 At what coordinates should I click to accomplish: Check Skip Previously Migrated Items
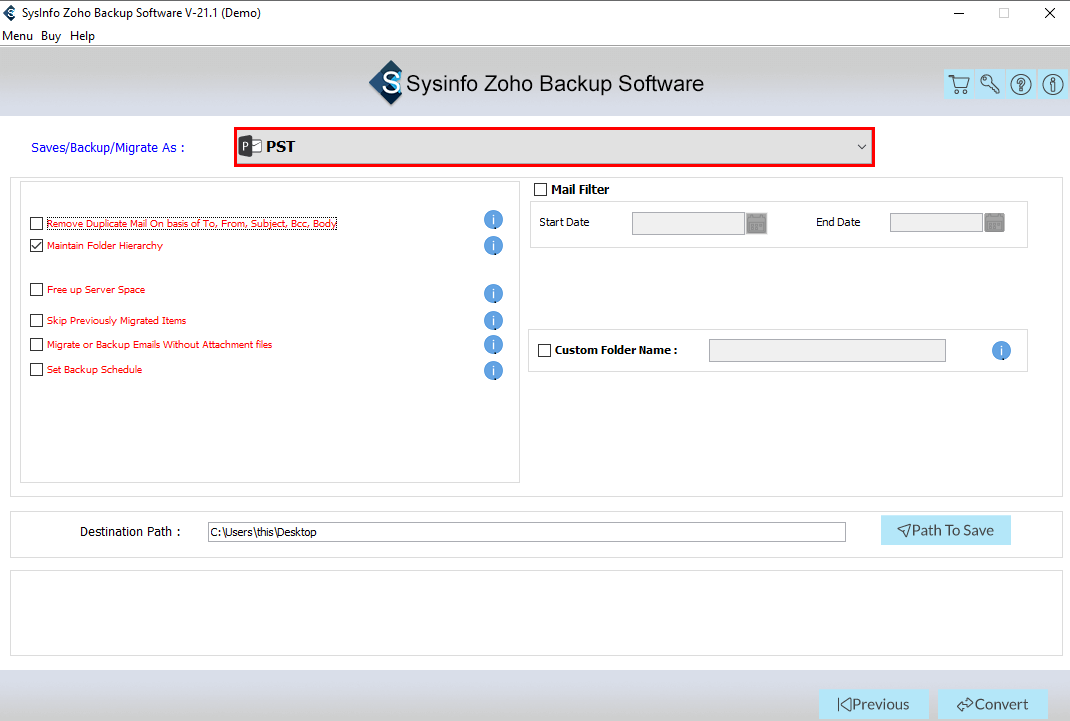point(37,321)
